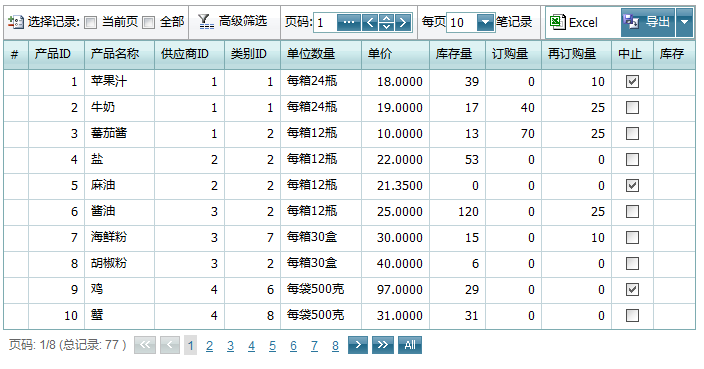Go to page 4 link

[x=251, y=346]
